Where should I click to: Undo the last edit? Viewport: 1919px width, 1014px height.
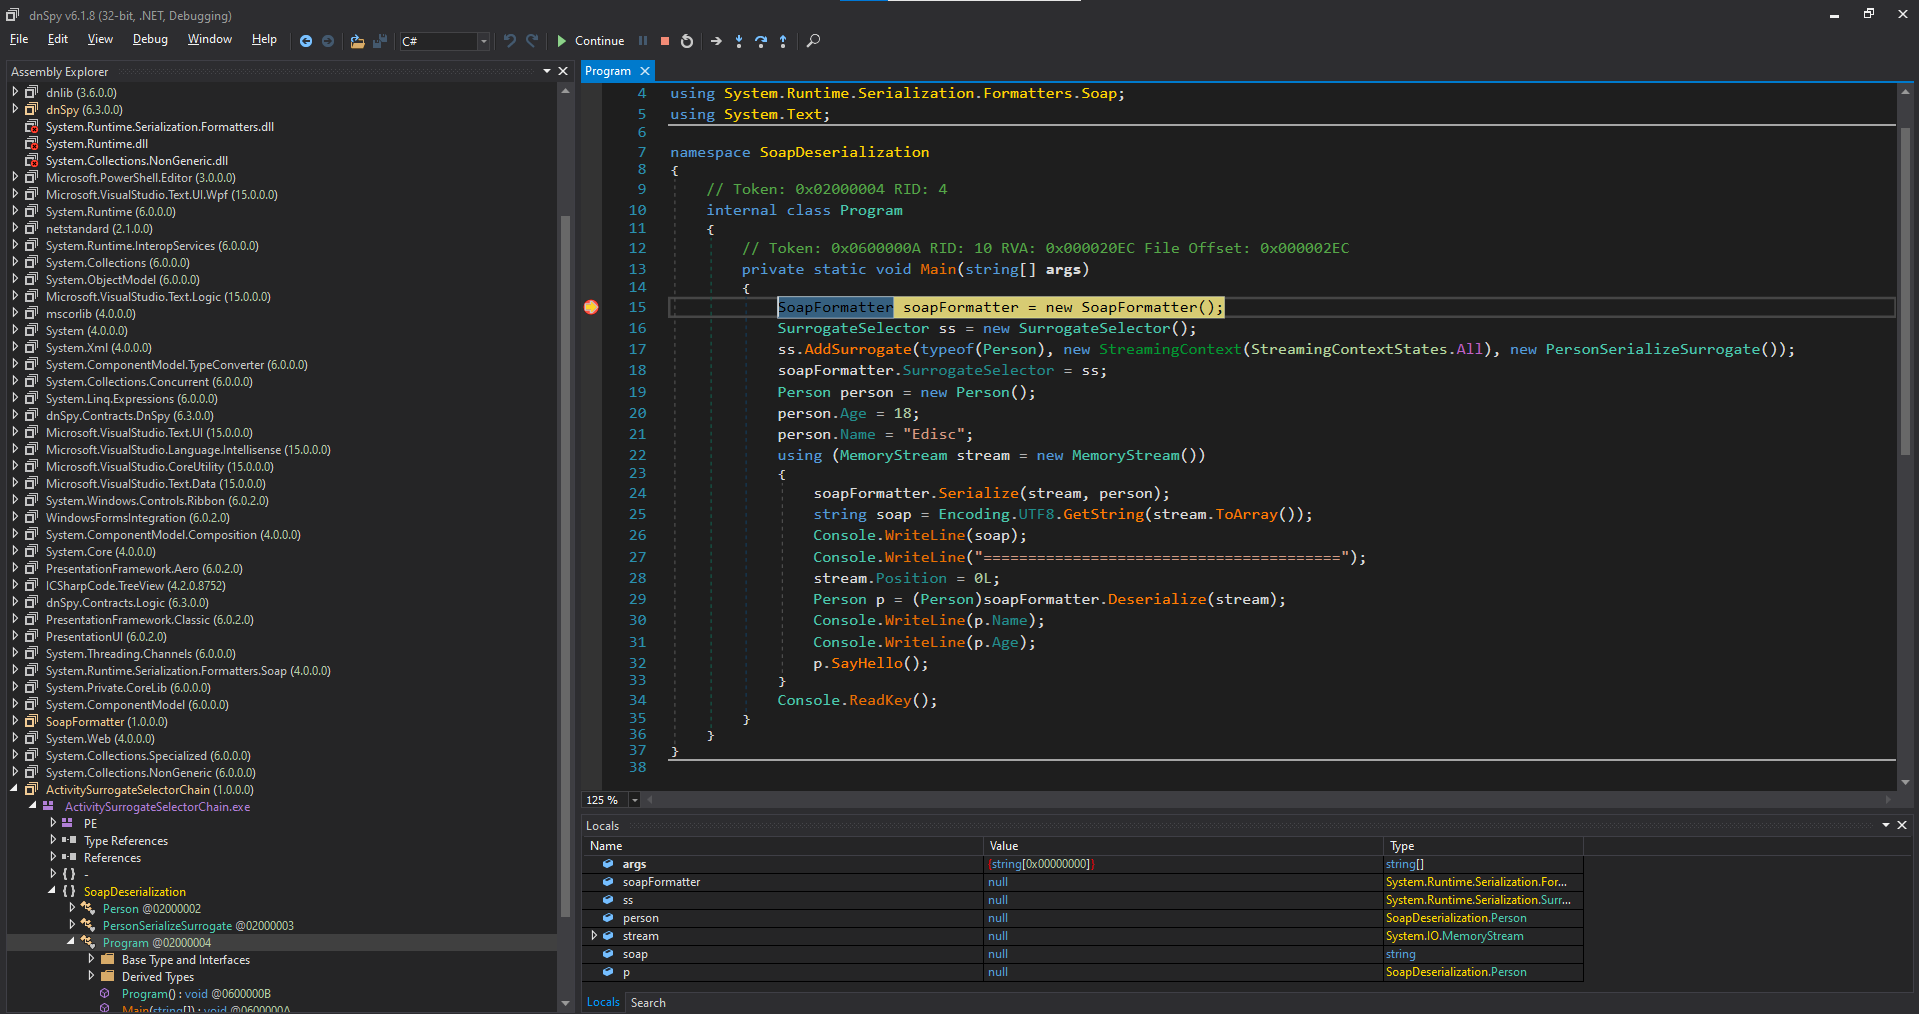click(510, 41)
